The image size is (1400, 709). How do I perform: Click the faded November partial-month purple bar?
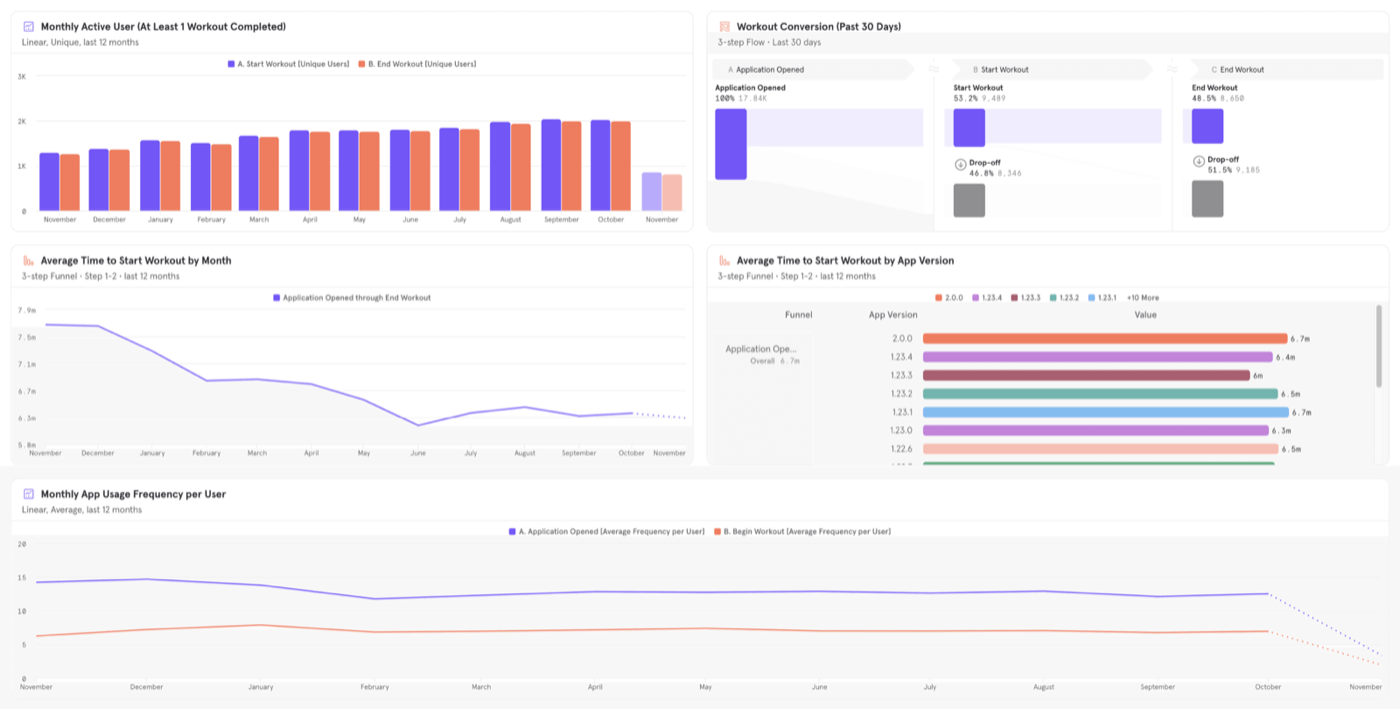pos(651,192)
